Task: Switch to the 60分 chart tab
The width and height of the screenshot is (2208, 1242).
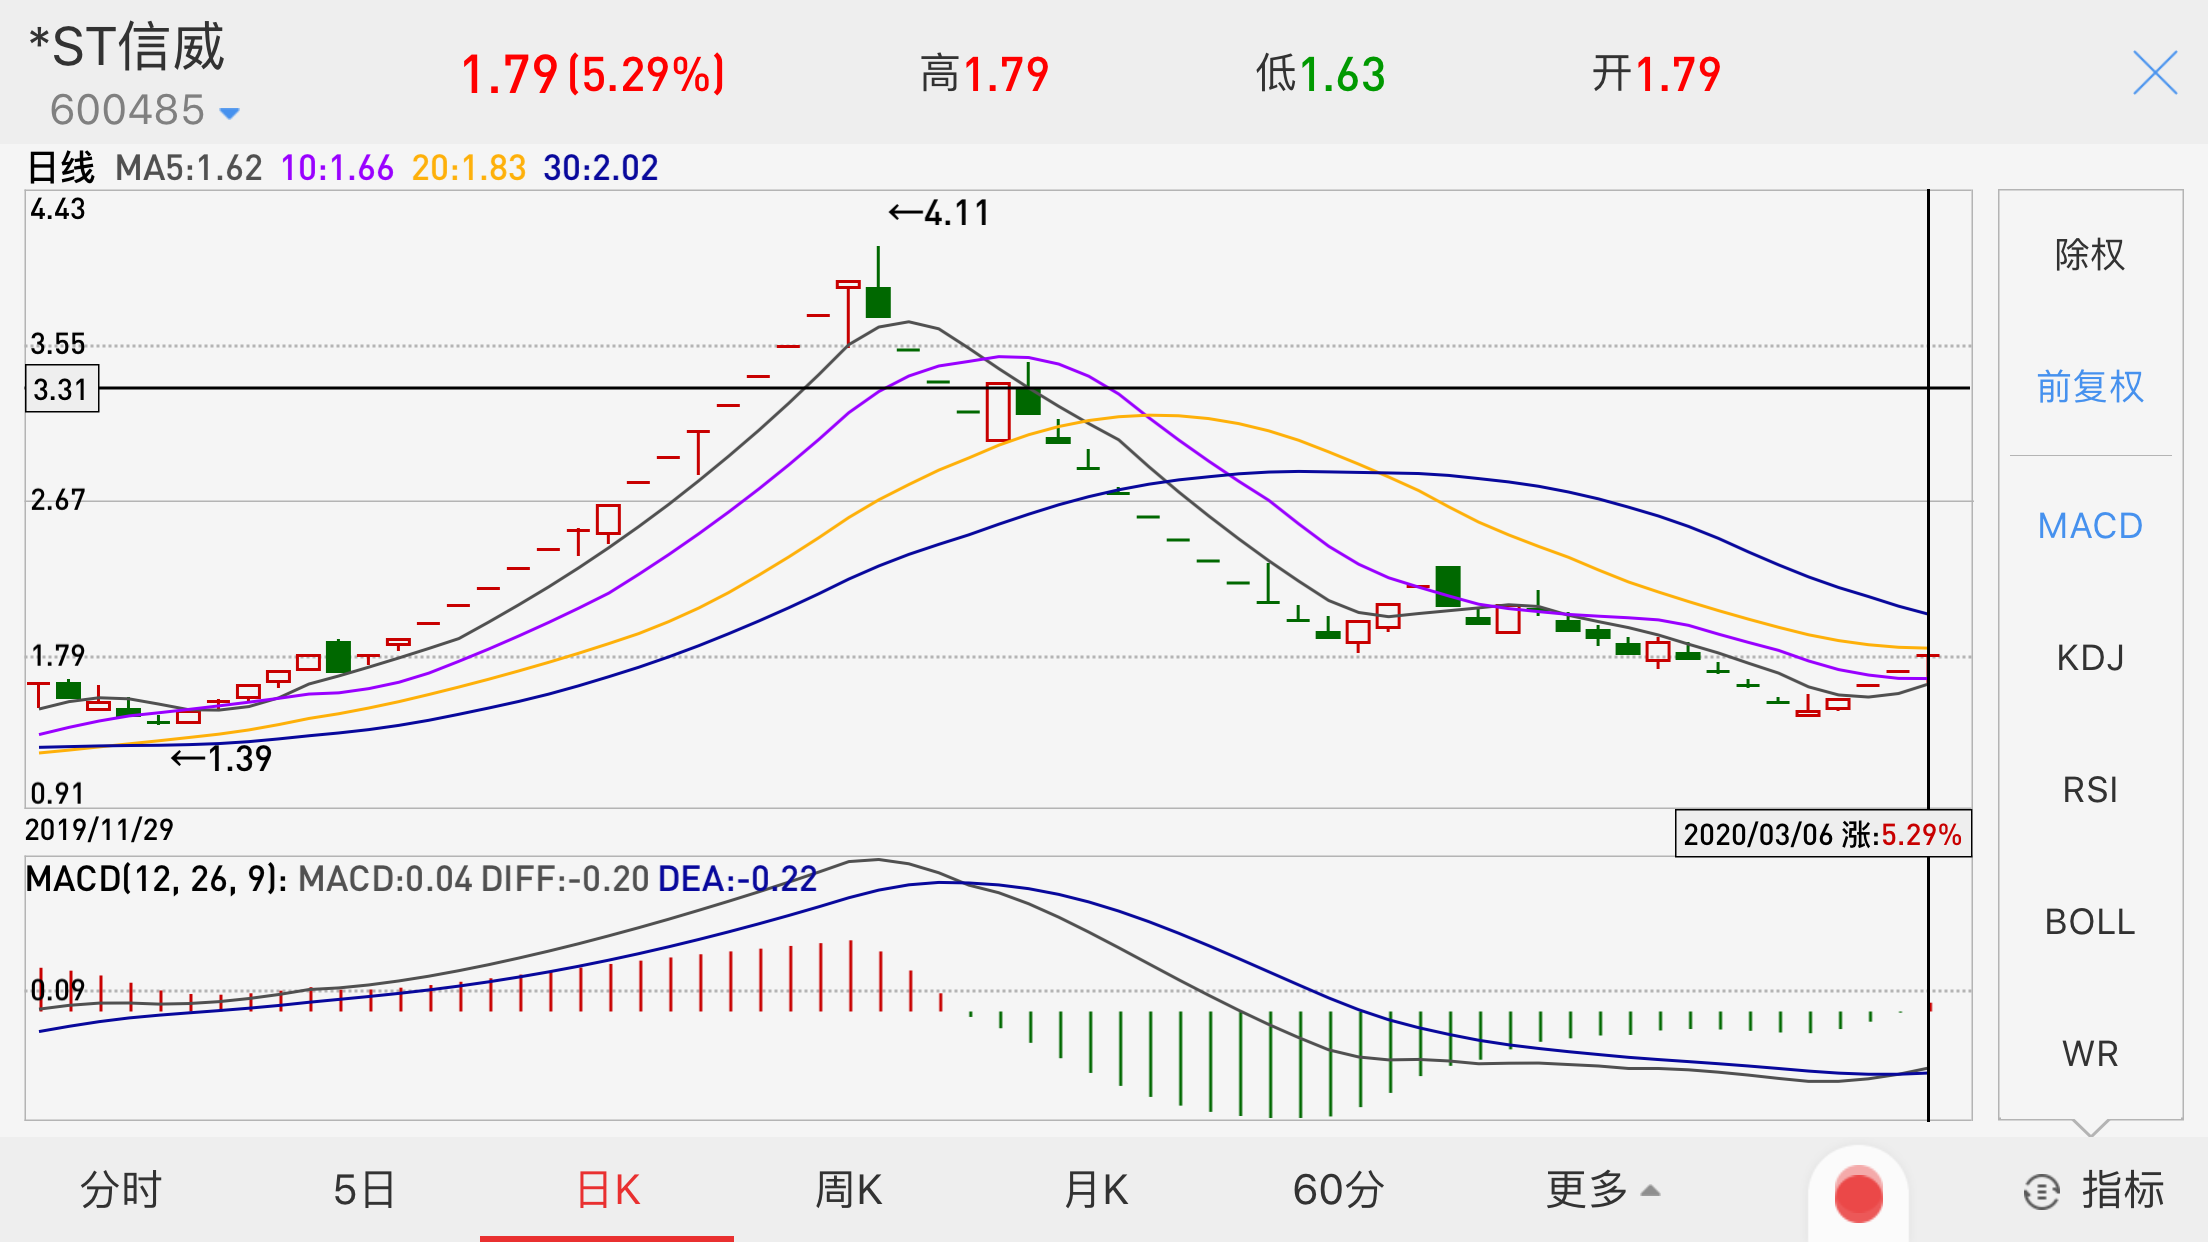Action: [x=1338, y=1190]
